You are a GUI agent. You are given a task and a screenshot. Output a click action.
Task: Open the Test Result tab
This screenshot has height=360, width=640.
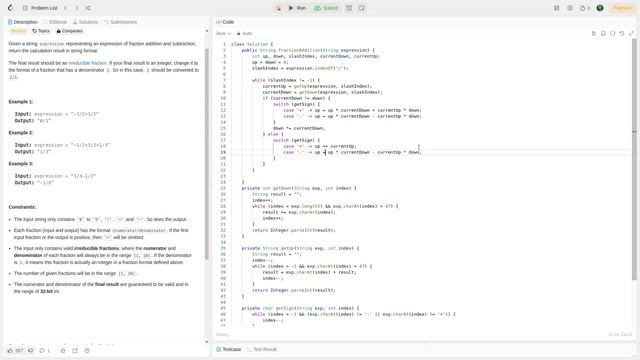point(262,349)
